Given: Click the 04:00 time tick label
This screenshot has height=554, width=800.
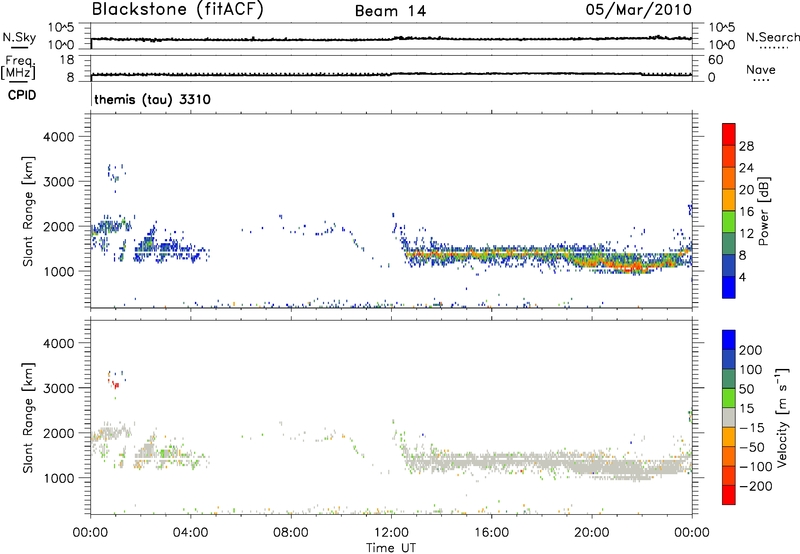Looking at the screenshot, I should [x=190, y=533].
